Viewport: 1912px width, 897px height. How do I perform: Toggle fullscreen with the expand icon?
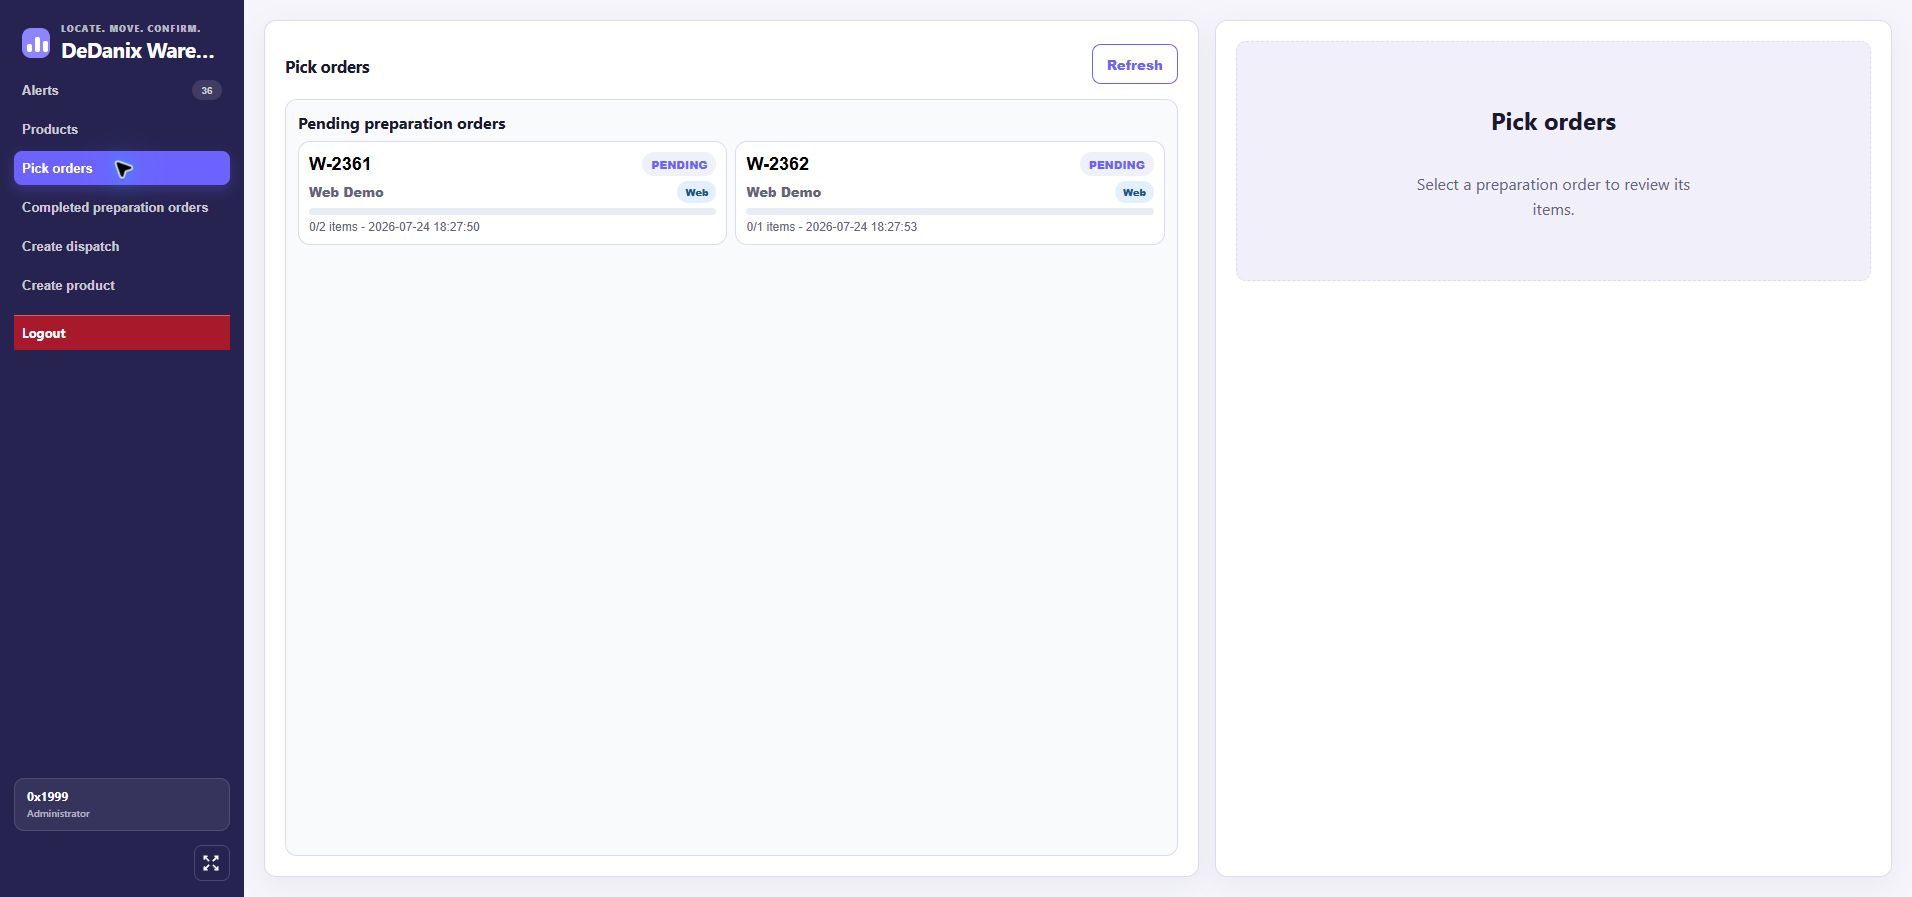click(x=211, y=863)
